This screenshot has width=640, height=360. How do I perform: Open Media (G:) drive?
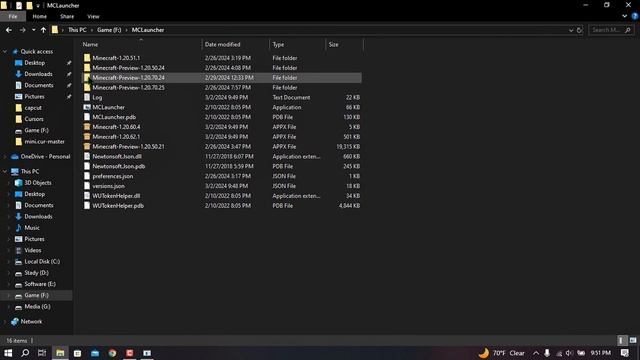(x=37, y=307)
